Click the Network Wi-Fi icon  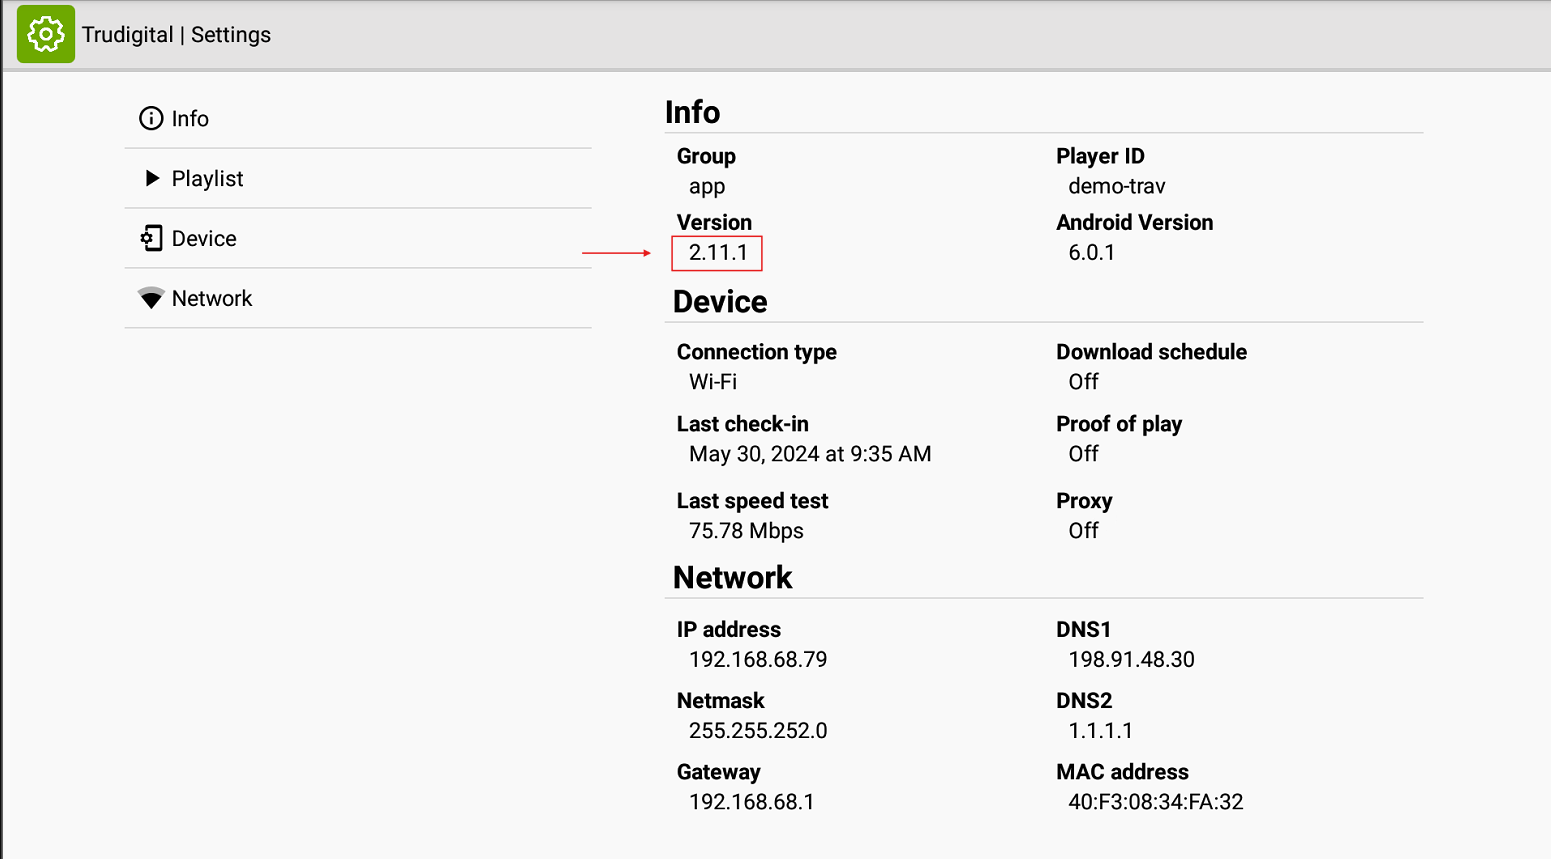coord(151,298)
